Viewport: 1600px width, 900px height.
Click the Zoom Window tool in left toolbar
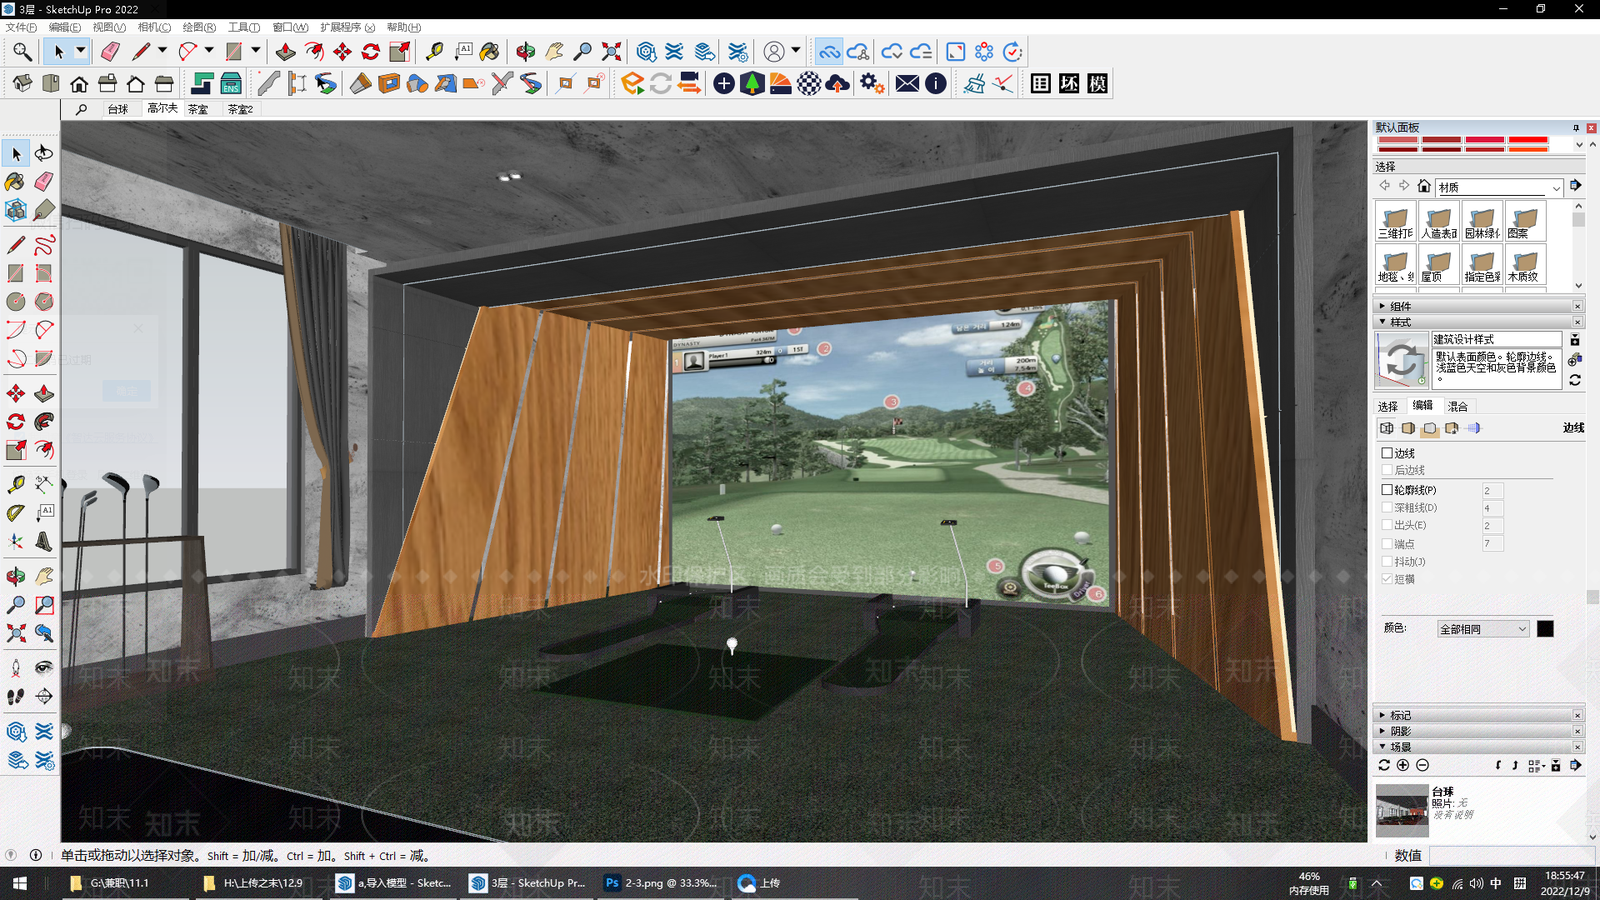pyautogui.click(x=44, y=605)
